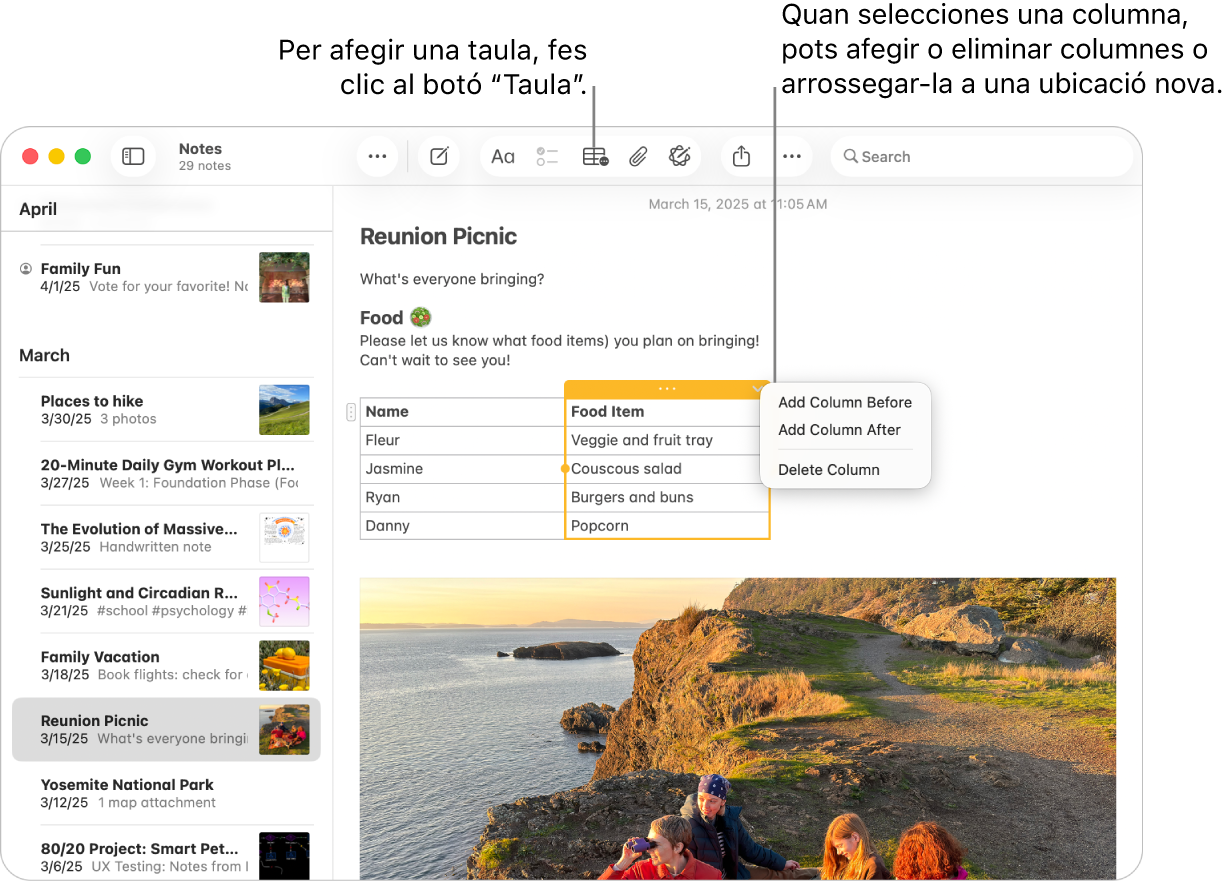The width and height of the screenshot is (1224, 883).
Task: Create a new note with compose icon
Action: coord(439,157)
